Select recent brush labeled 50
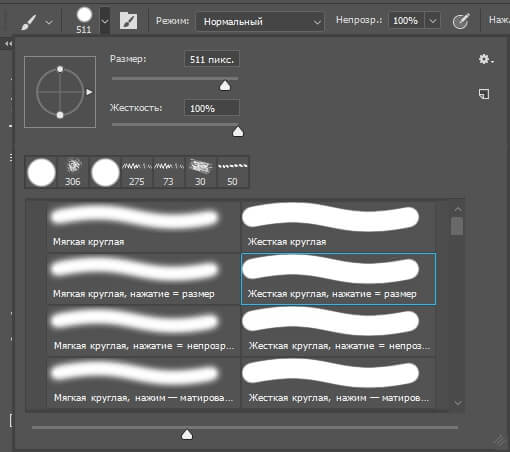This screenshot has width=510, height=452. (232, 172)
